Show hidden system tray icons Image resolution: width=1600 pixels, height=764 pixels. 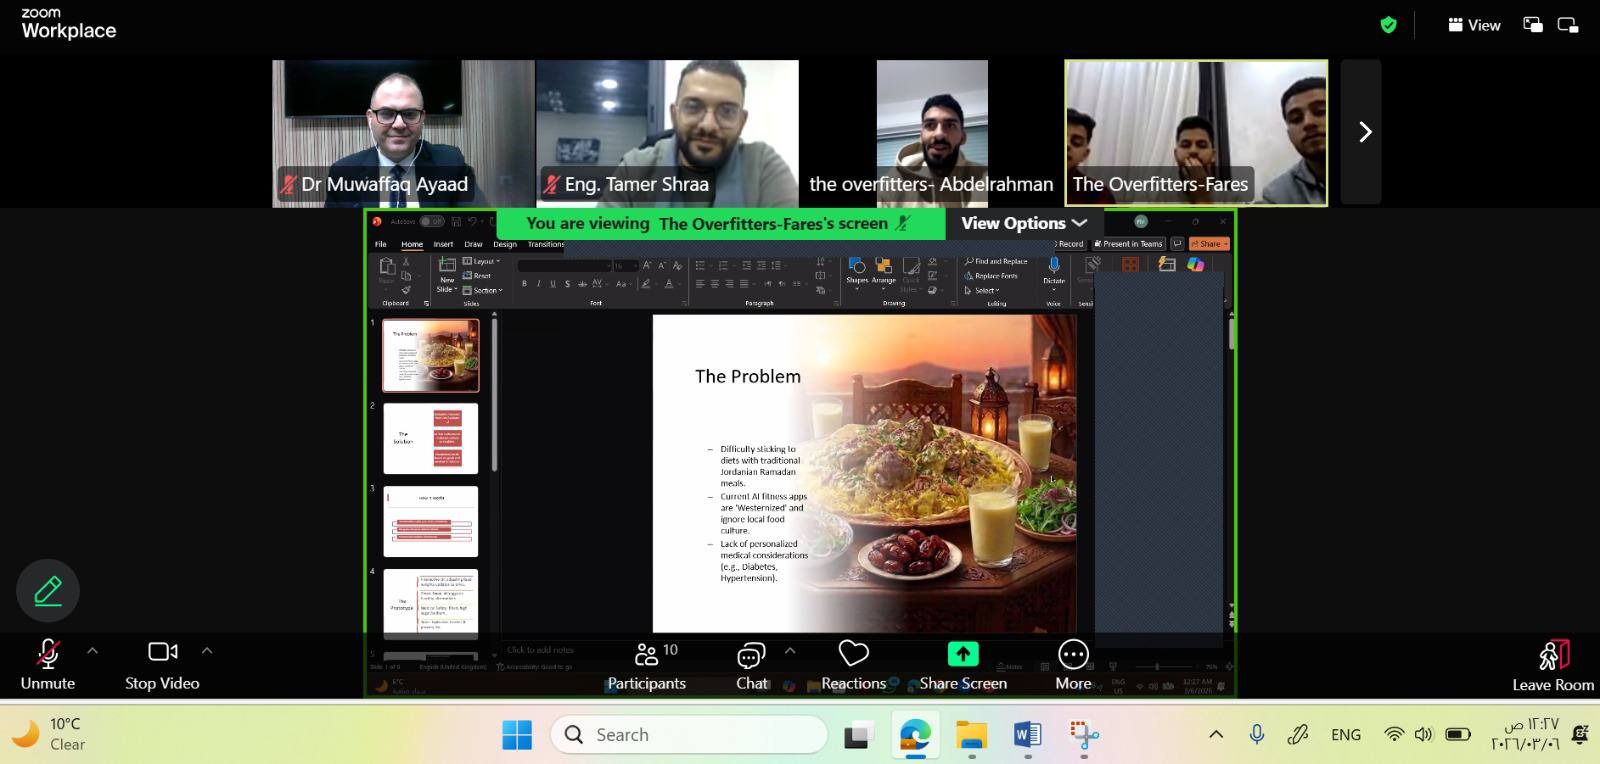point(1216,735)
